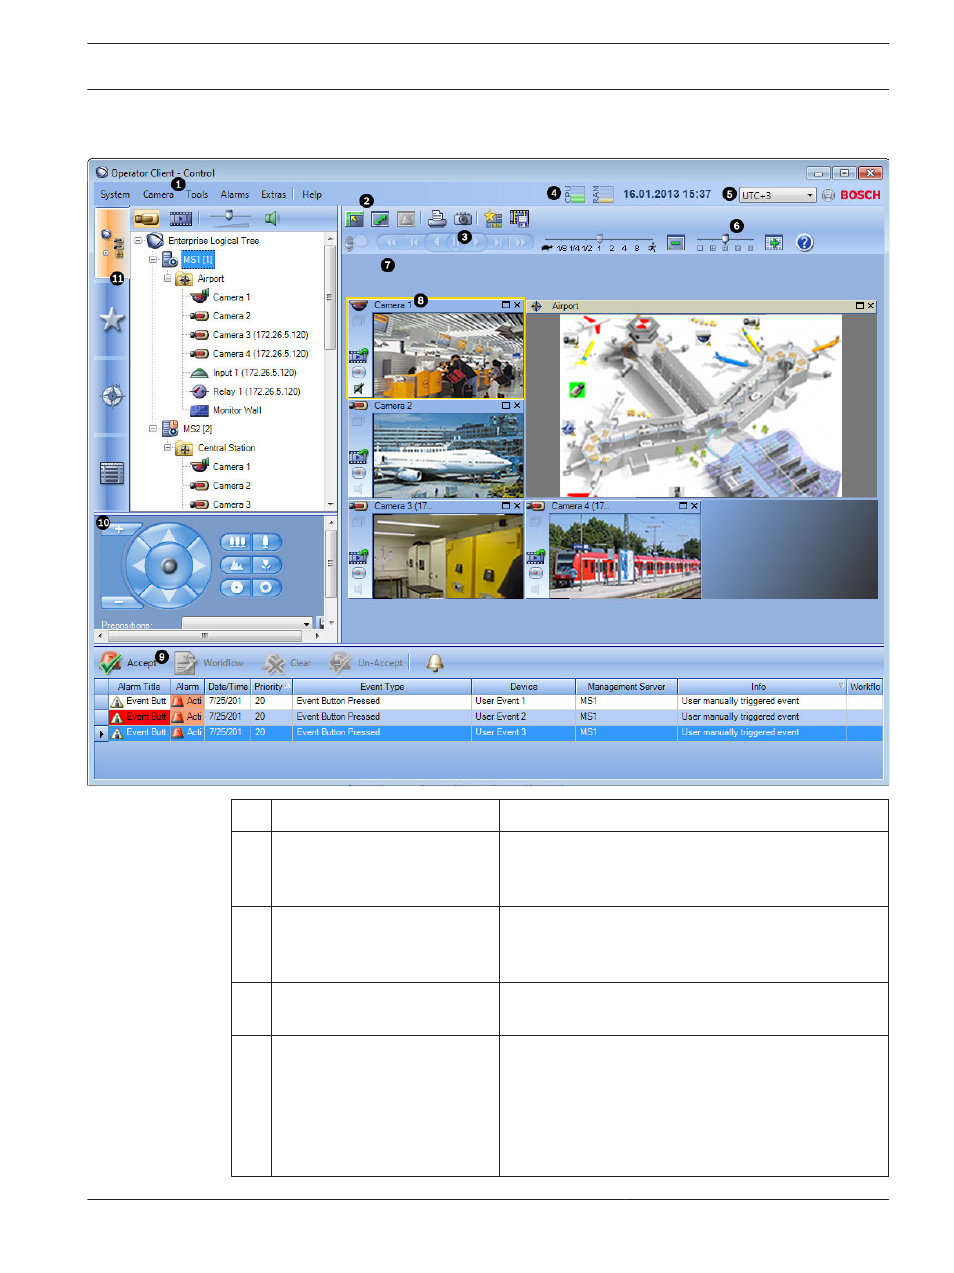
Task: Click the playback play forward button
Action: click(x=478, y=242)
